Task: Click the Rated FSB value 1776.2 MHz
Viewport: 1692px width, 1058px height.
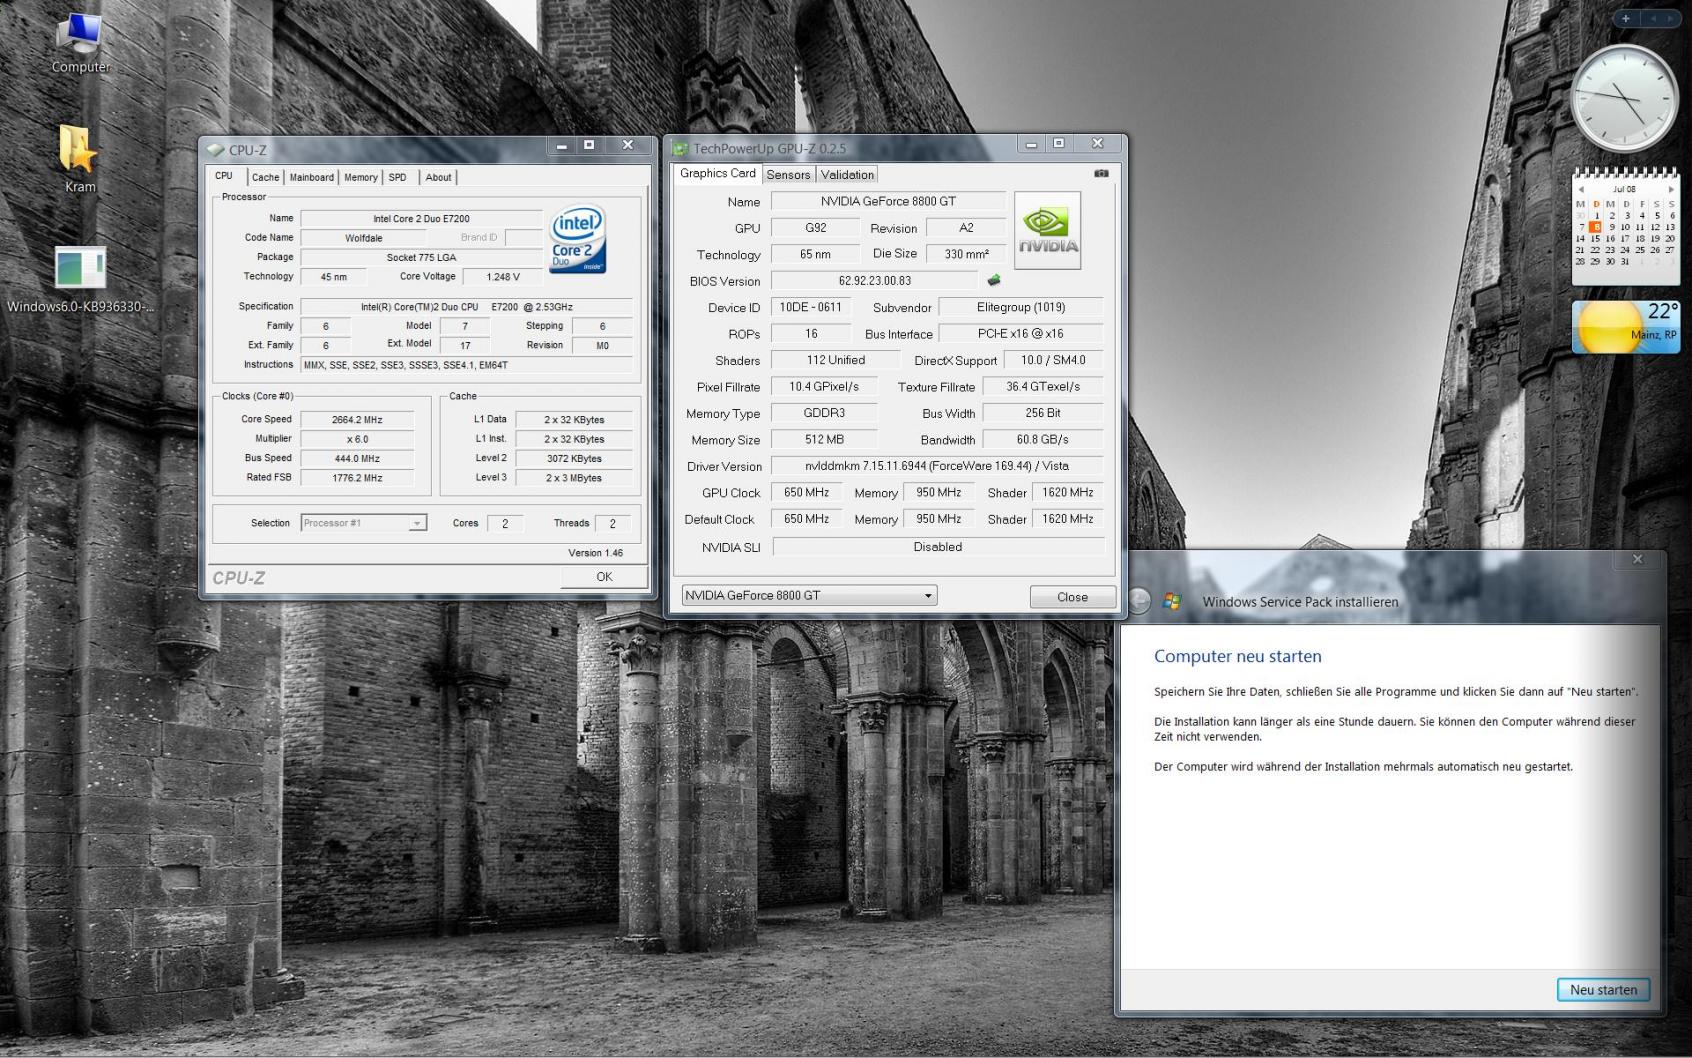Action: pyautogui.click(x=357, y=478)
